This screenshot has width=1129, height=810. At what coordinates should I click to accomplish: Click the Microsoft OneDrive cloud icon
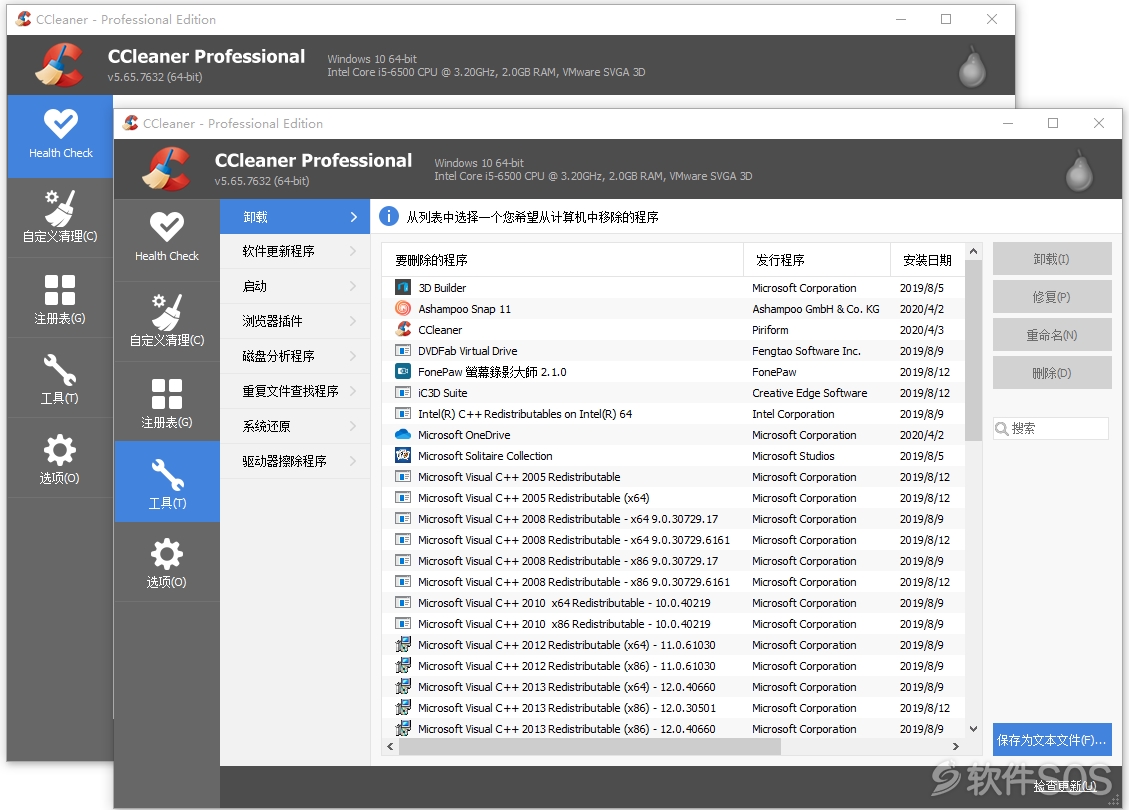pyautogui.click(x=403, y=434)
